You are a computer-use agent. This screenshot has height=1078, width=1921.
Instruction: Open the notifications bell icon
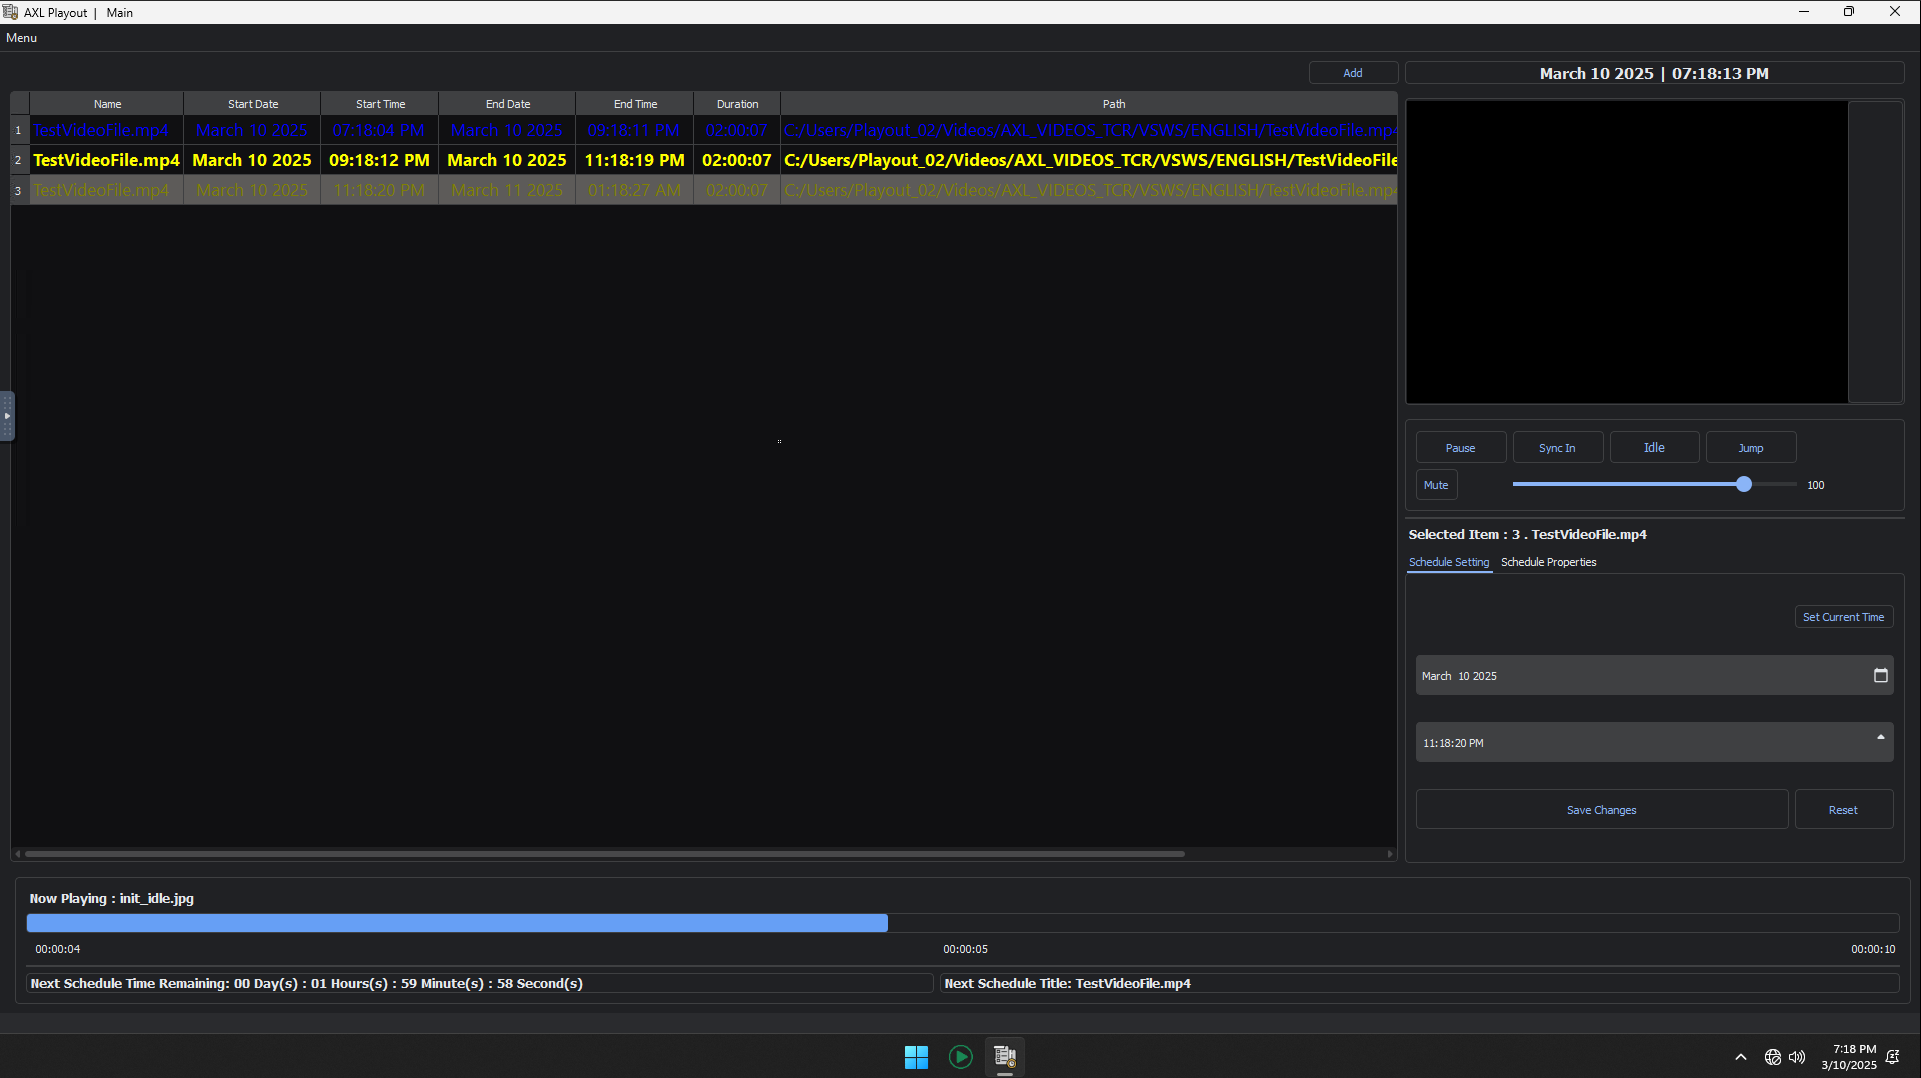coord(1893,1057)
